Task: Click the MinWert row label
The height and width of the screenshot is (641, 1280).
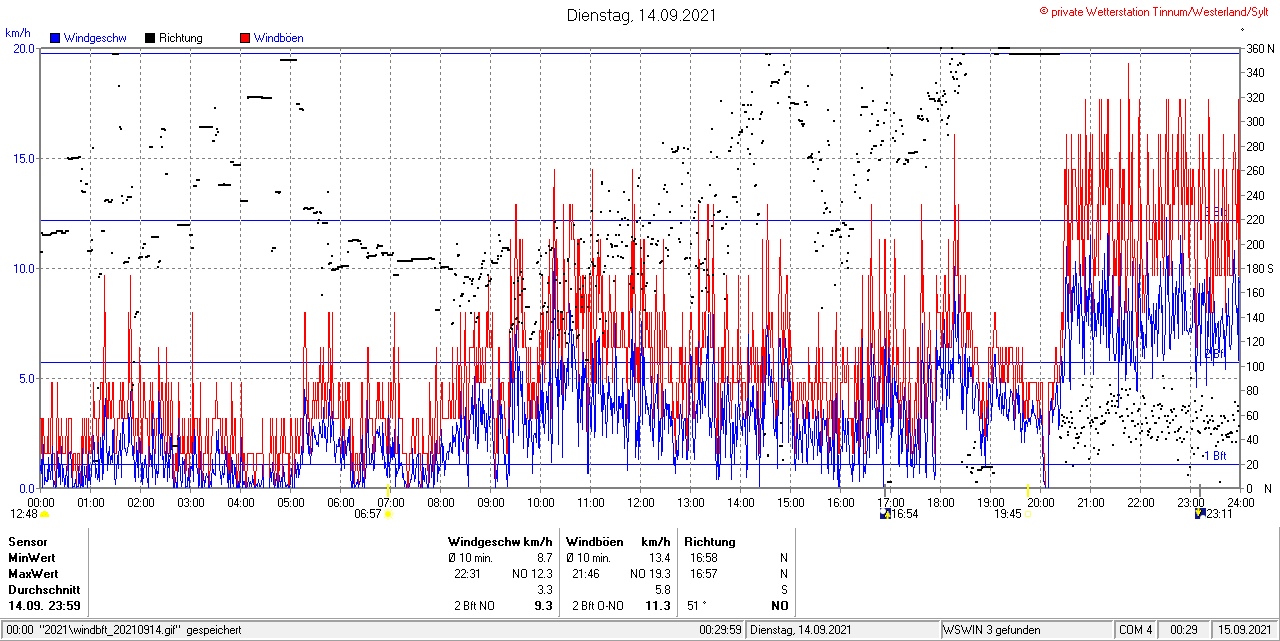Action: click(x=33, y=558)
